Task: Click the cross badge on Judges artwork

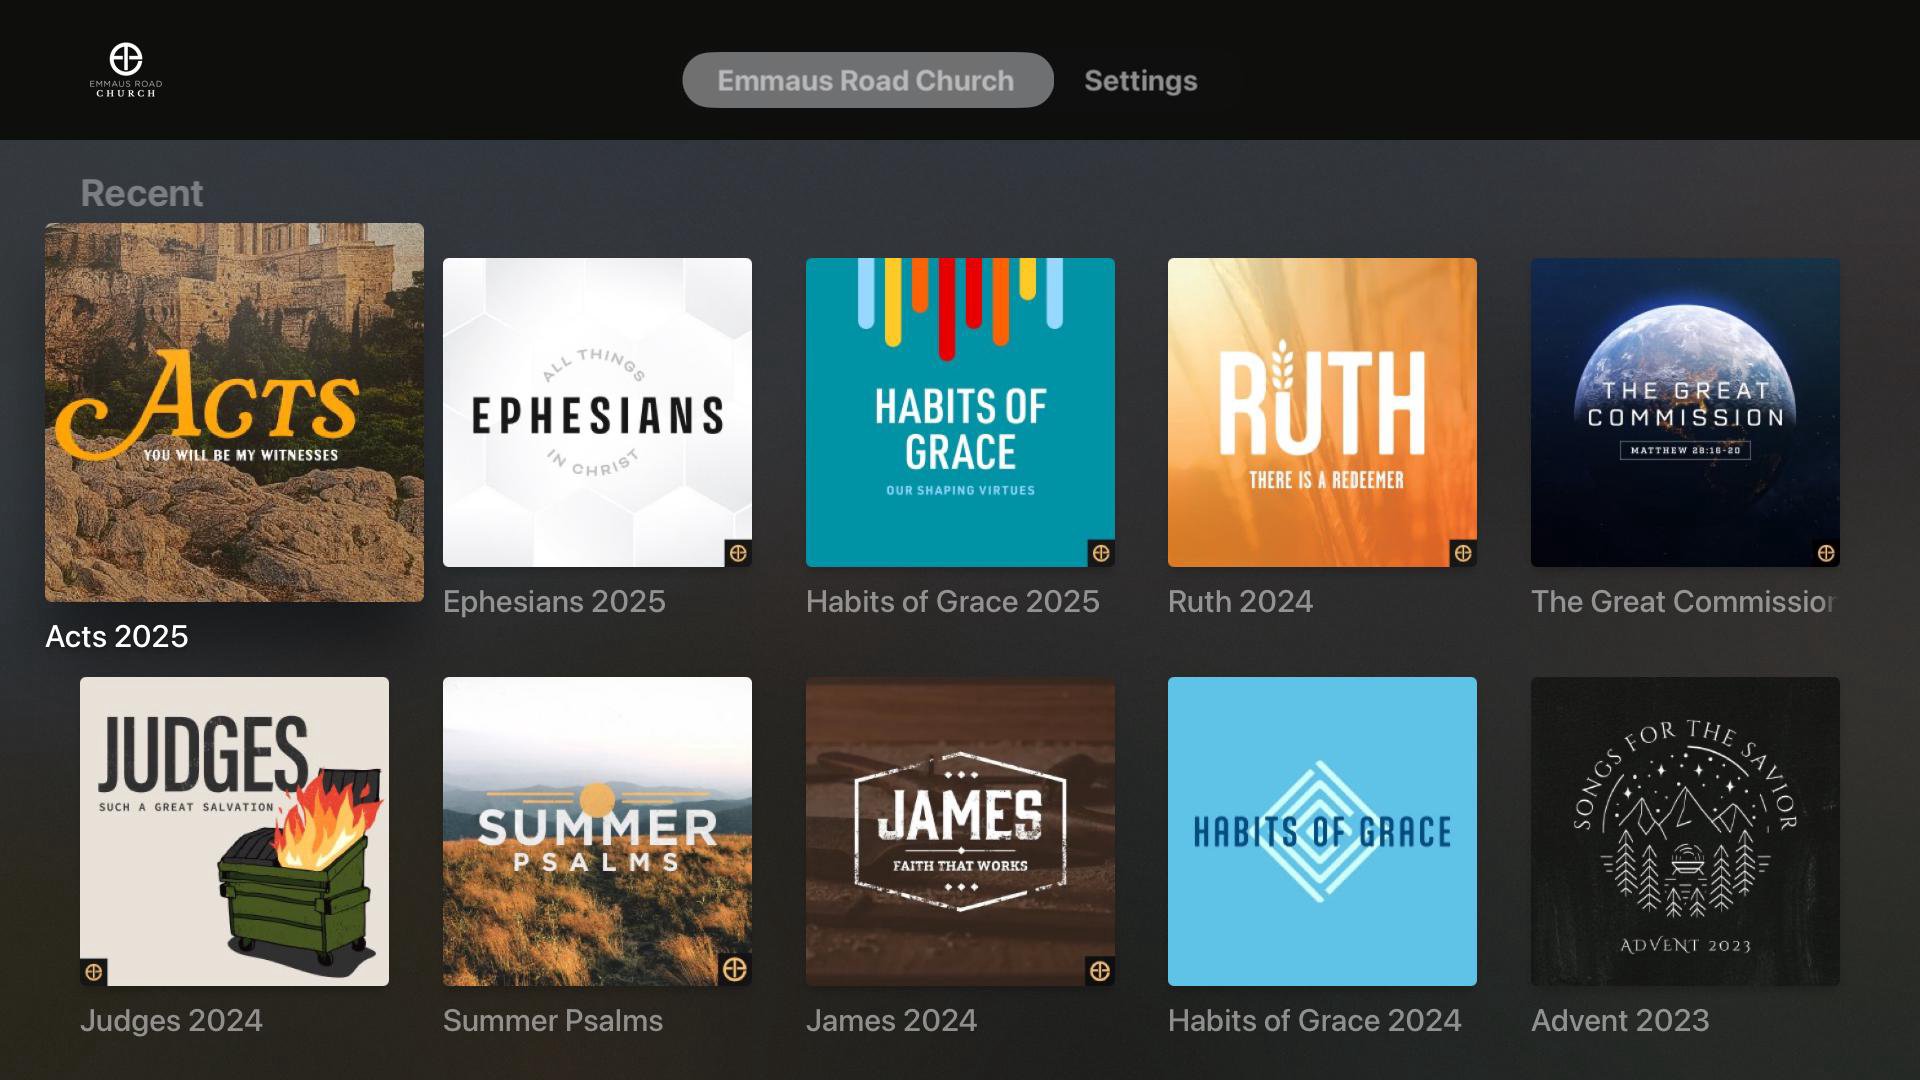Action: point(94,972)
